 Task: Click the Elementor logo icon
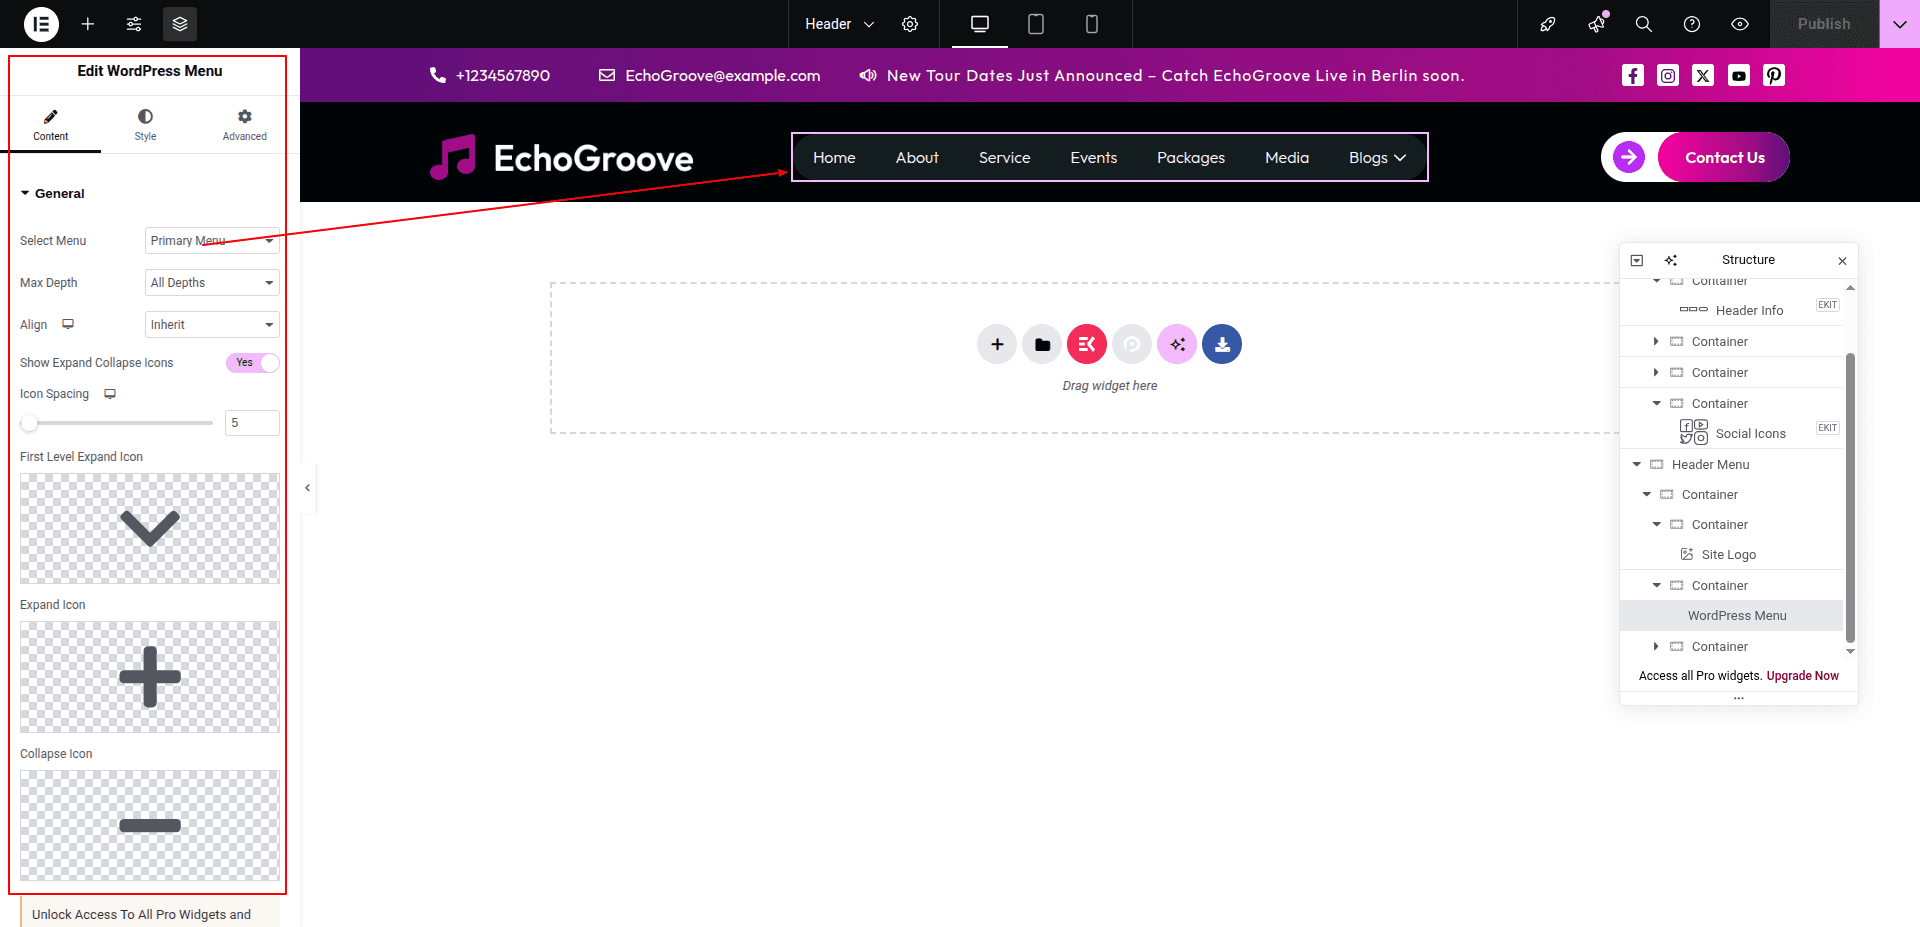pyautogui.click(x=41, y=24)
